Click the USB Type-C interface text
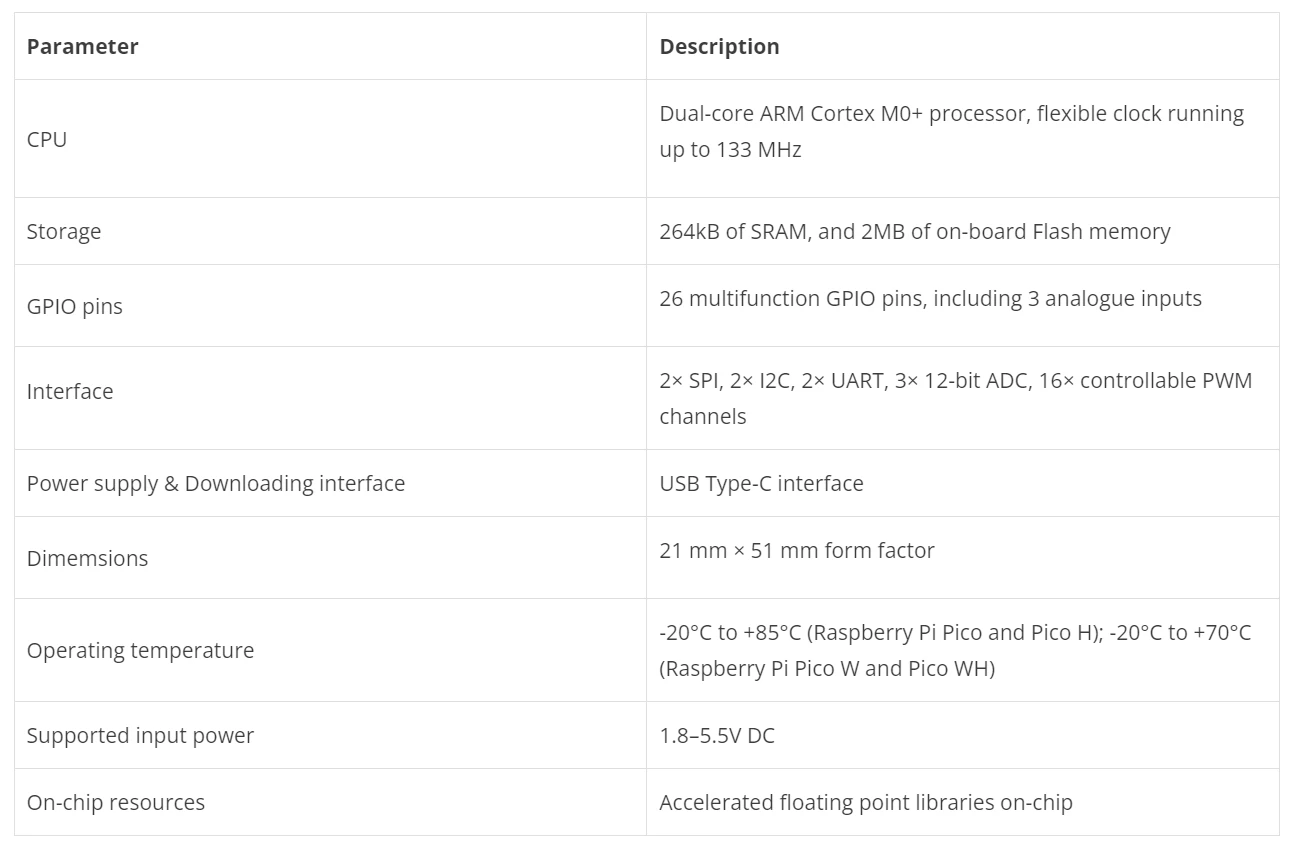1291x847 pixels. click(x=761, y=484)
